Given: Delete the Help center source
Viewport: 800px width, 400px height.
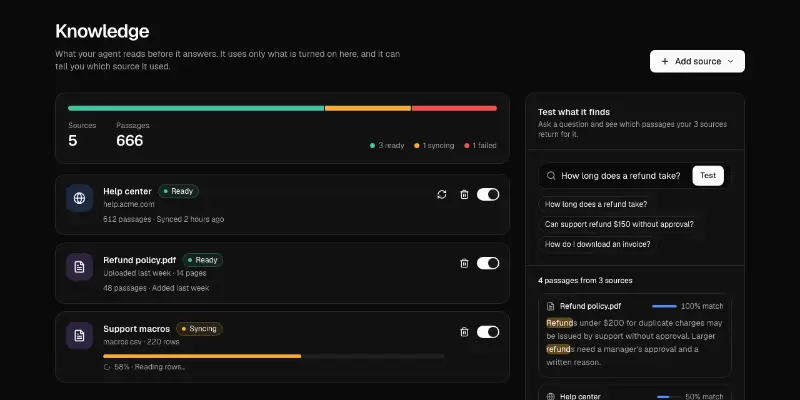Looking at the screenshot, I should [x=464, y=194].
